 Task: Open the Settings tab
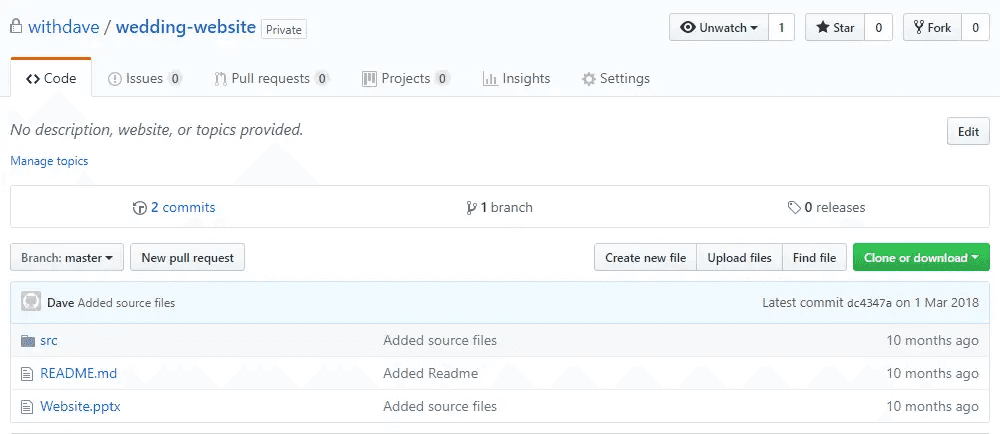(616, 79)
